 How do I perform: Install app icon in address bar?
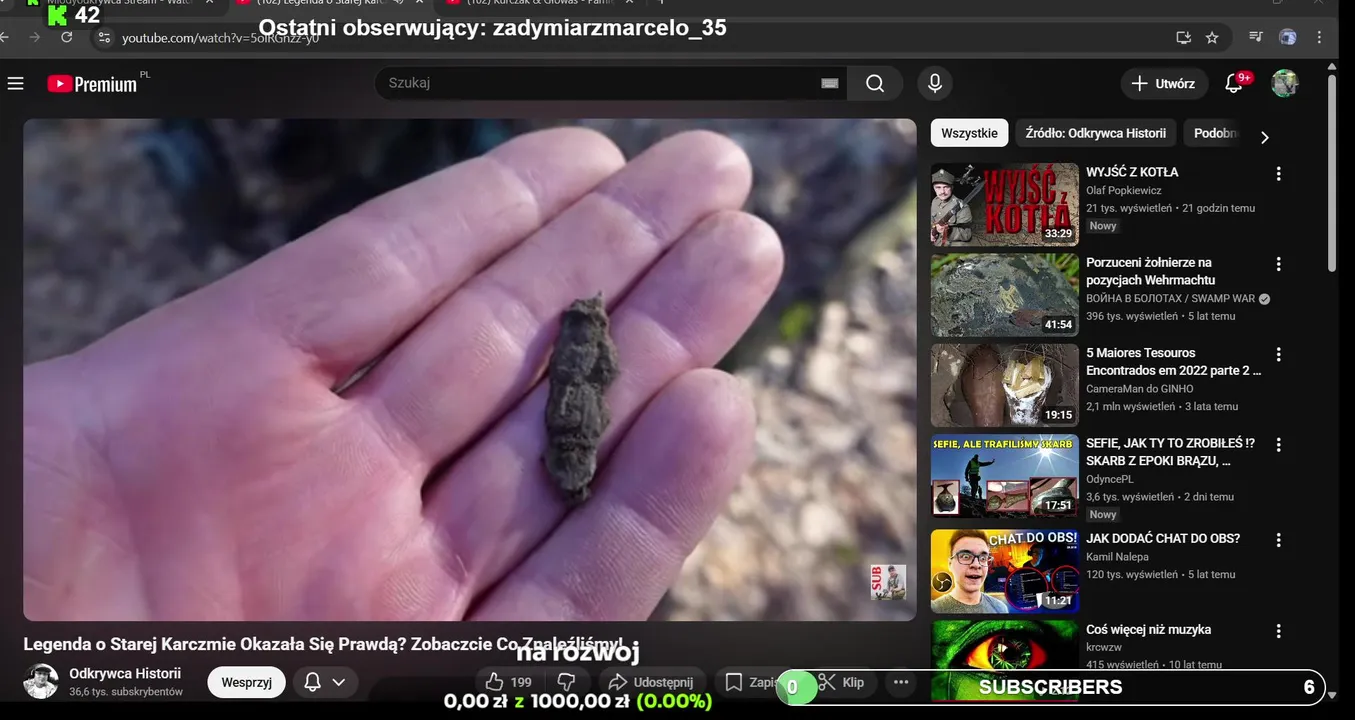[x=1183, y=37]
